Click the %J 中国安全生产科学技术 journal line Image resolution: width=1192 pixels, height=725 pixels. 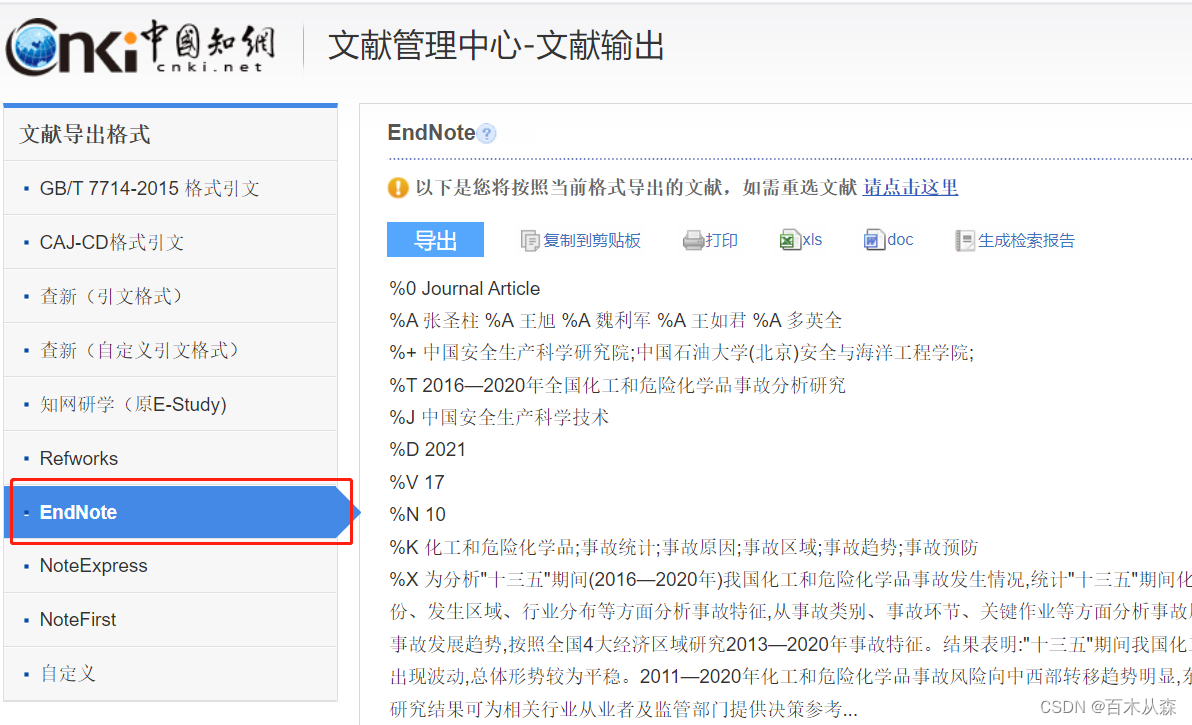pyautogui.click(x=499, y=417)
